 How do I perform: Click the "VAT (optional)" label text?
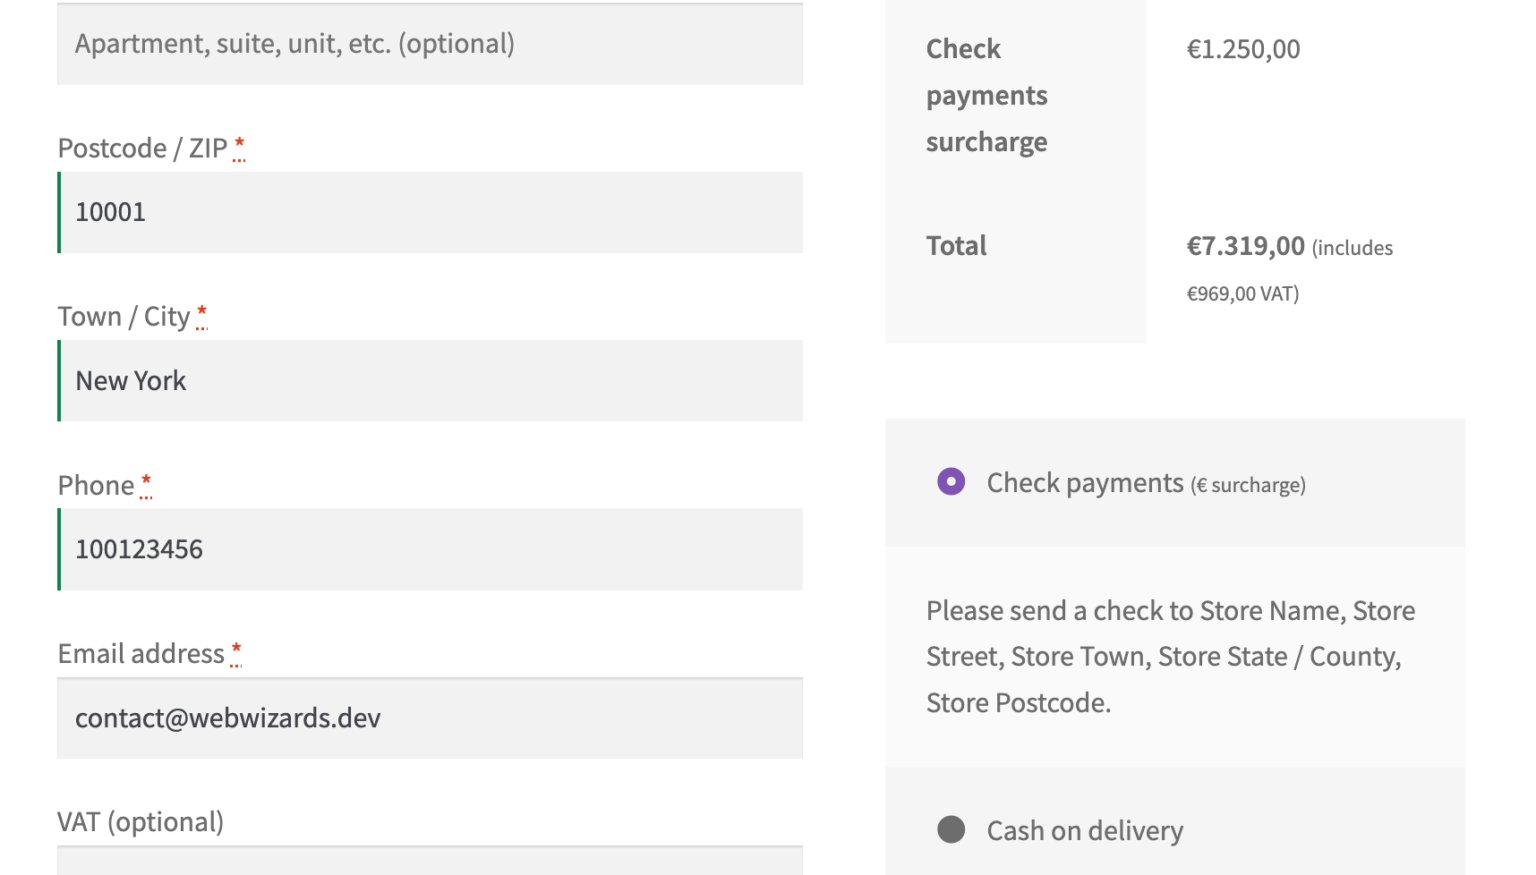pyautogui.click(x=140, y=822)
